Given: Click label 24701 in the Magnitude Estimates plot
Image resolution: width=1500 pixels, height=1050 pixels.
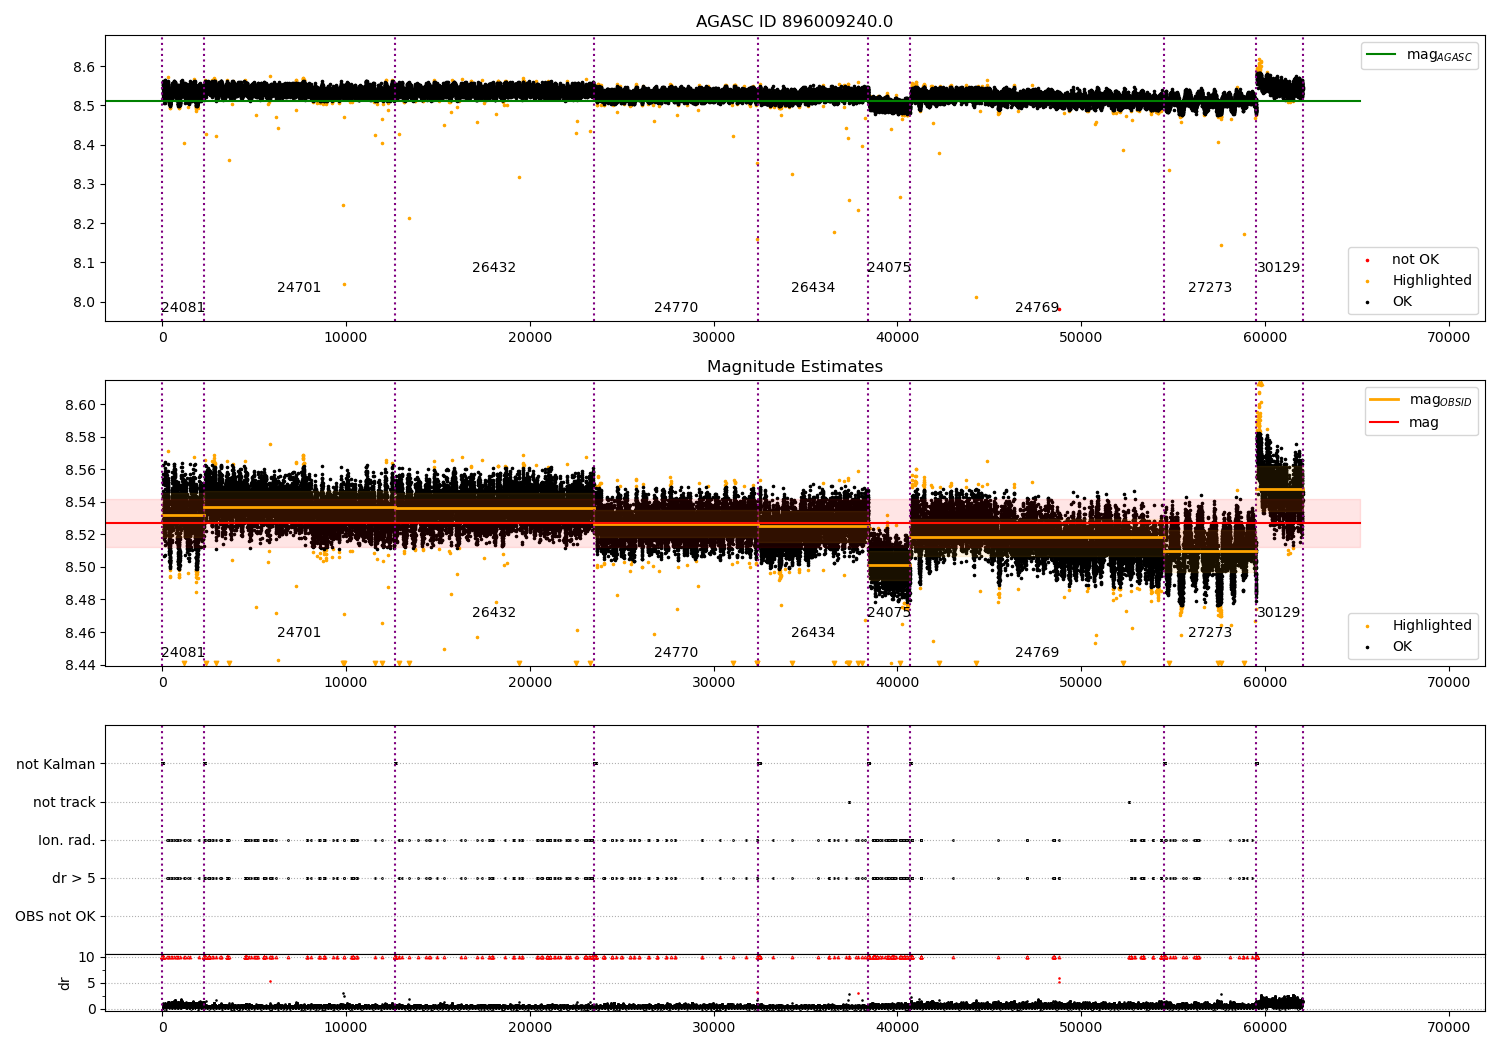Looking at the screenshot, I should tap(299, 633).
